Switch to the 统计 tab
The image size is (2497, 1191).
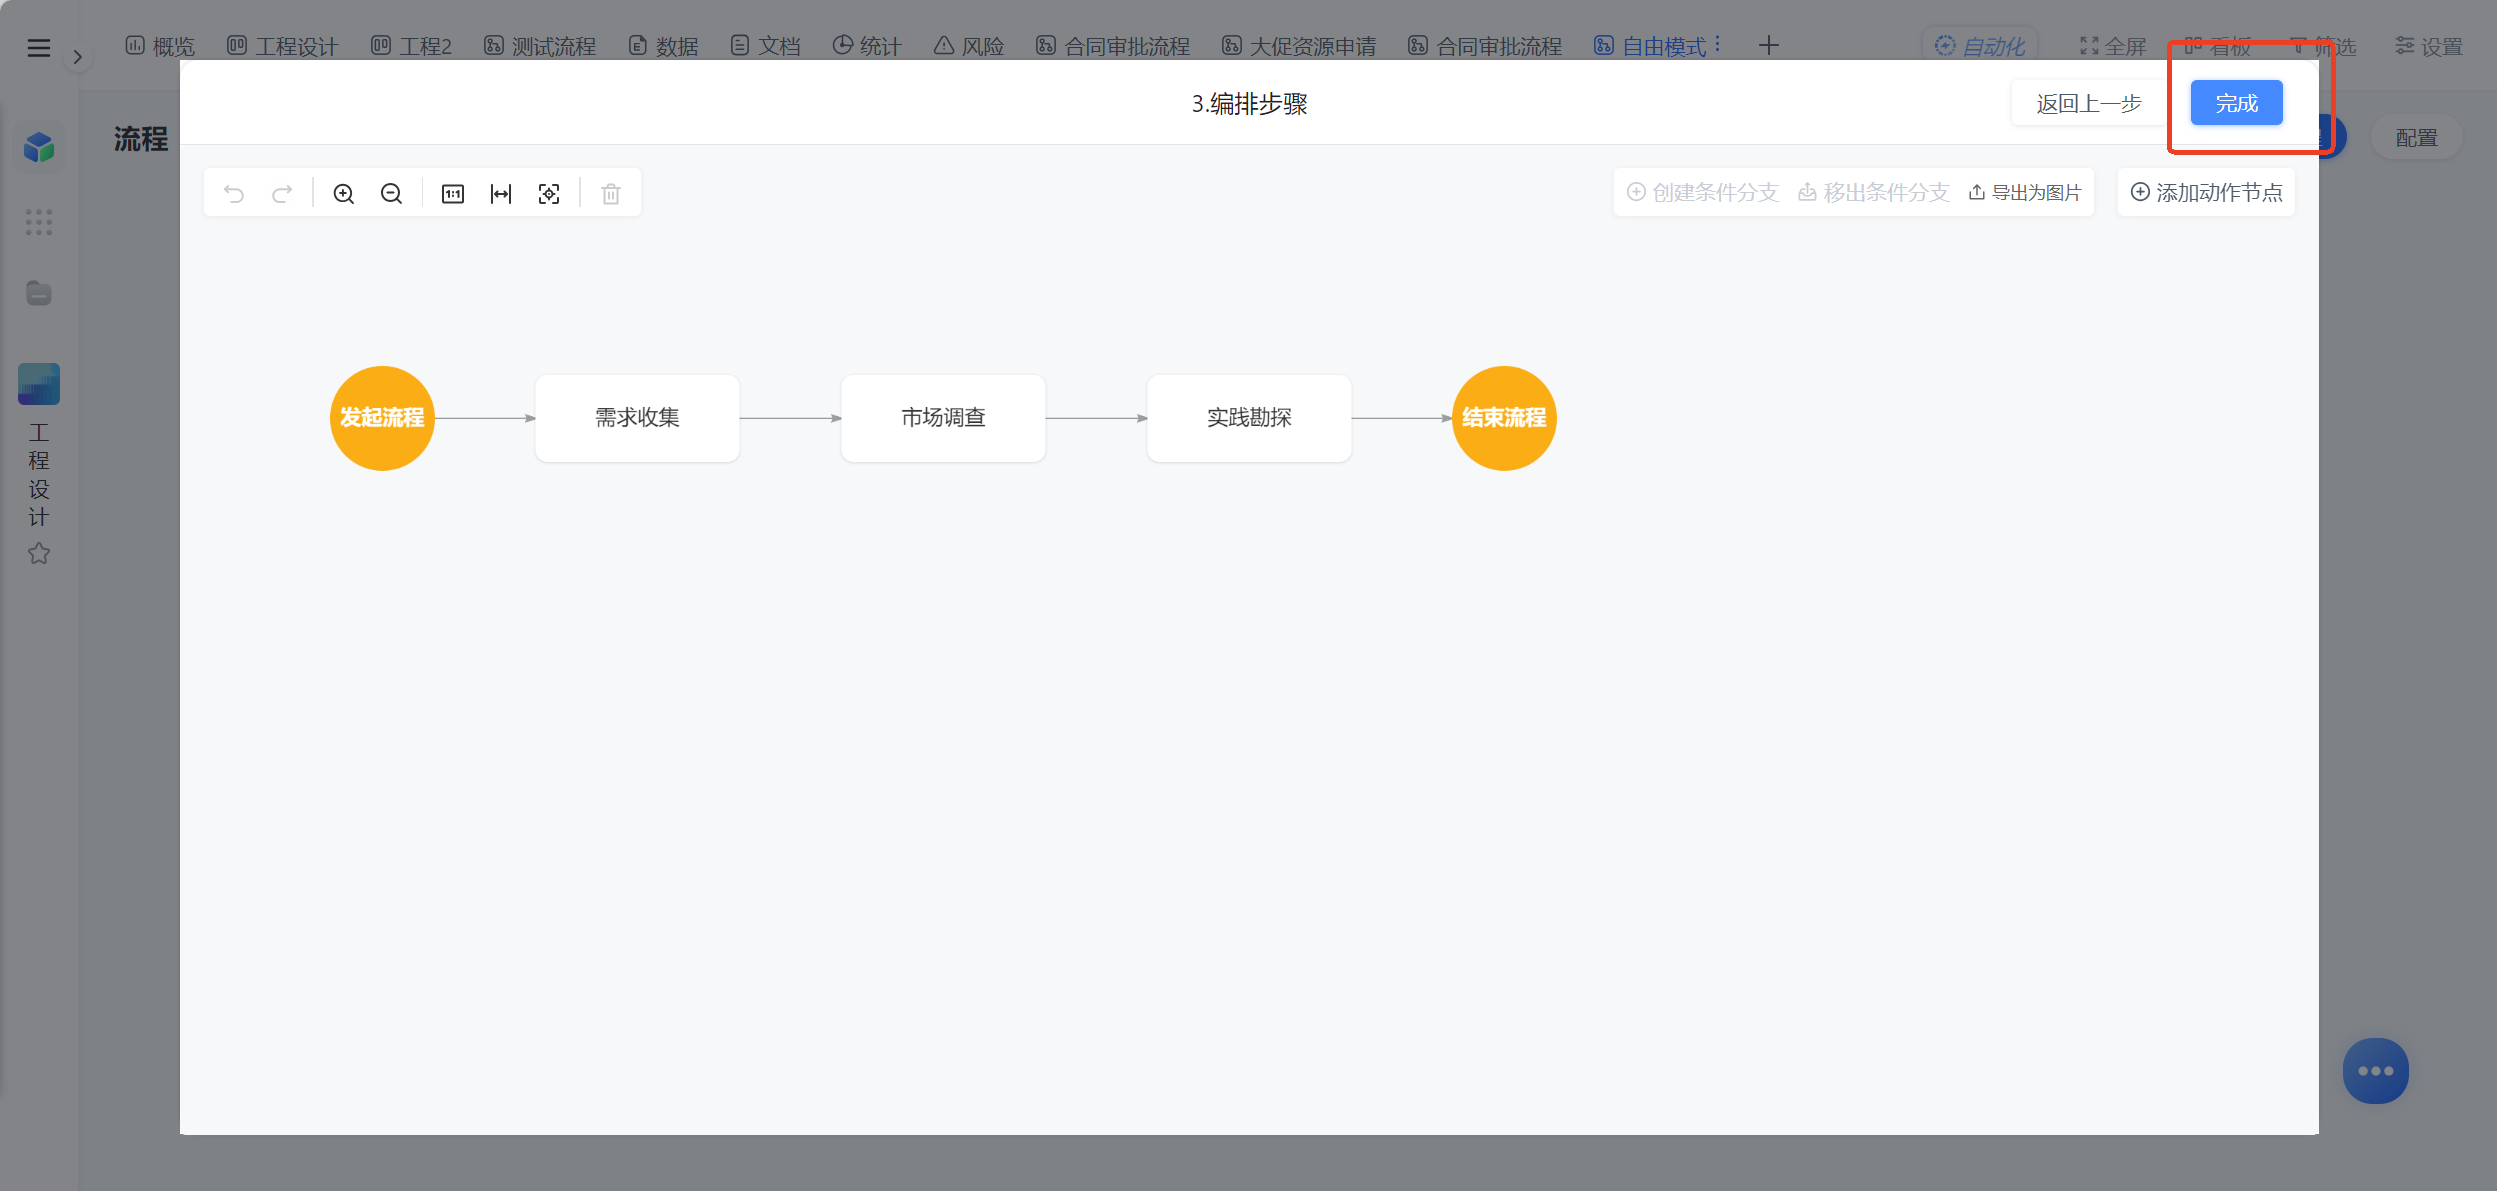pyautogui.click(x=867, y=46)
